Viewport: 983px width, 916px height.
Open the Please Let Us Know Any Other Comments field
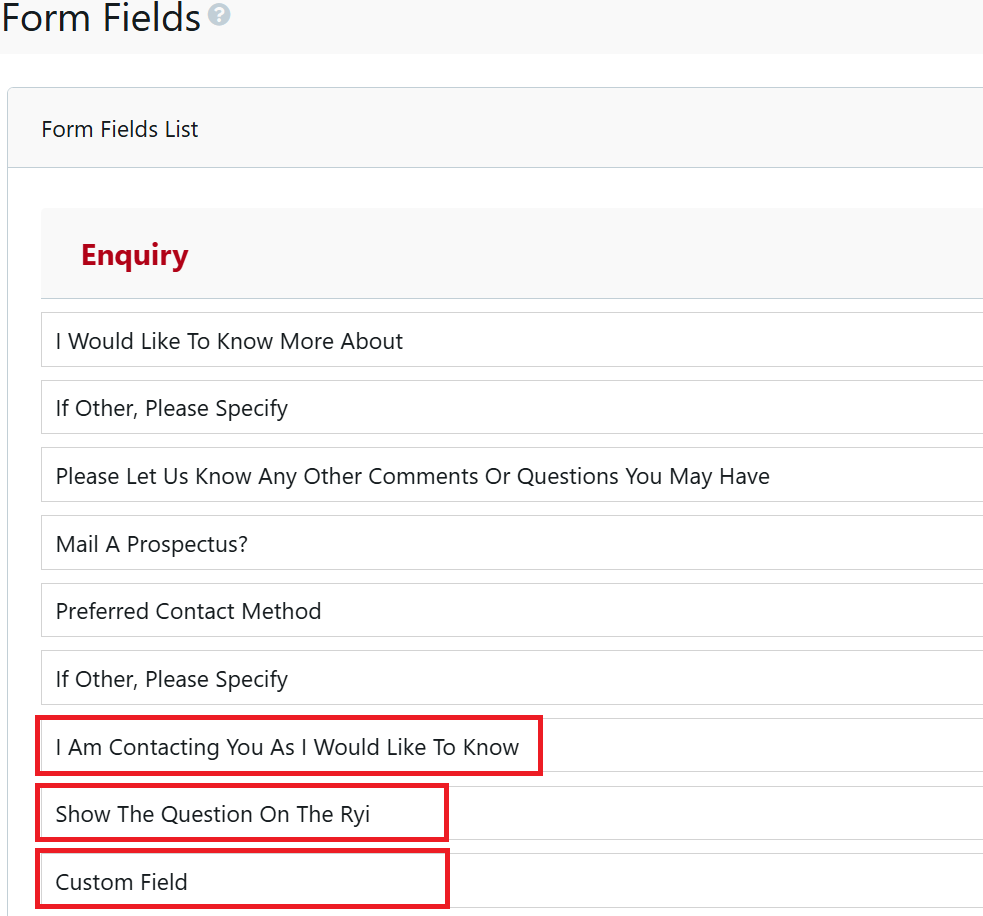tap(412, 476)
